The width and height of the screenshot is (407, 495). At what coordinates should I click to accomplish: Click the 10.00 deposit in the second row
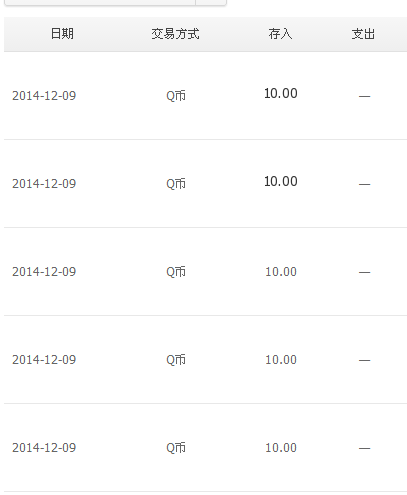pos(281,181)
